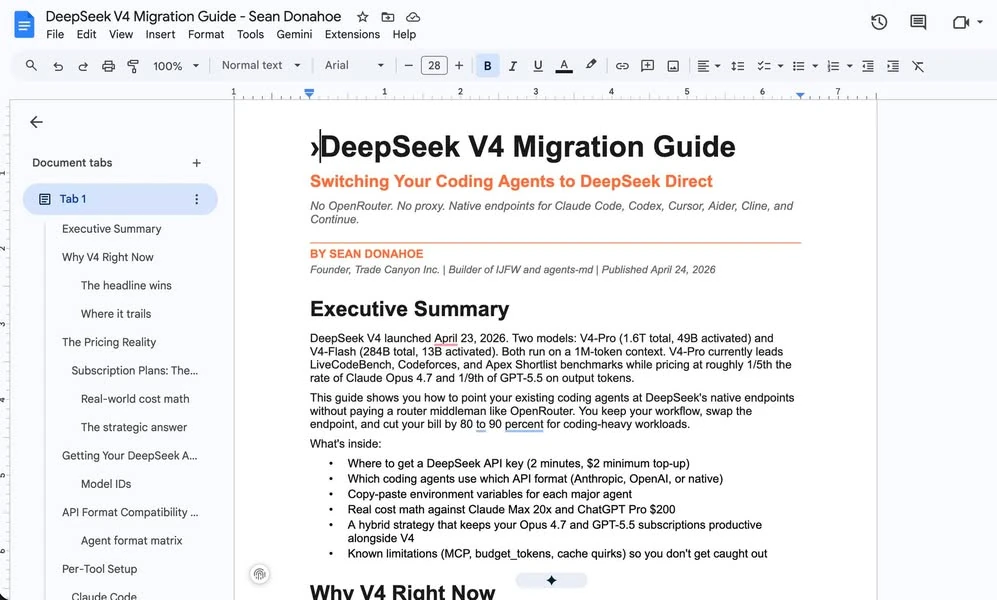Close the document tabs sidebar arrow
This screenshot has width=997, height=600.
pos(36,122)
